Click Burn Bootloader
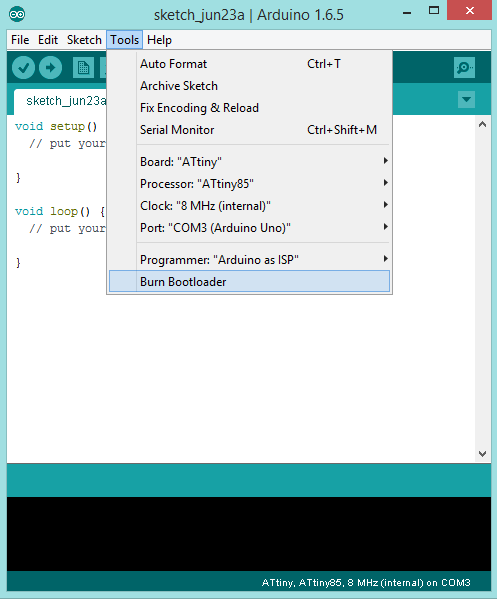Viewport: 497px width, 599px height. tap(249, 282)
